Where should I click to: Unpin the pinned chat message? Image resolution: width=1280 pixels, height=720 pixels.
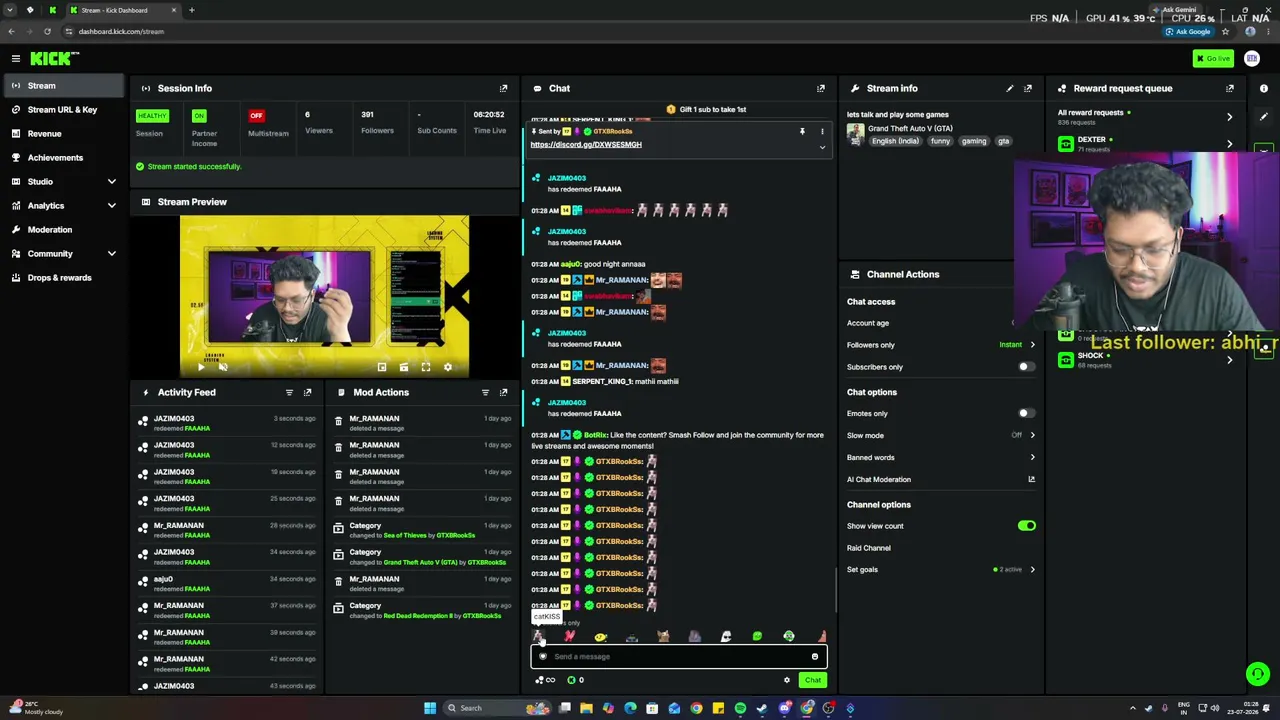[x=801, y=131]
